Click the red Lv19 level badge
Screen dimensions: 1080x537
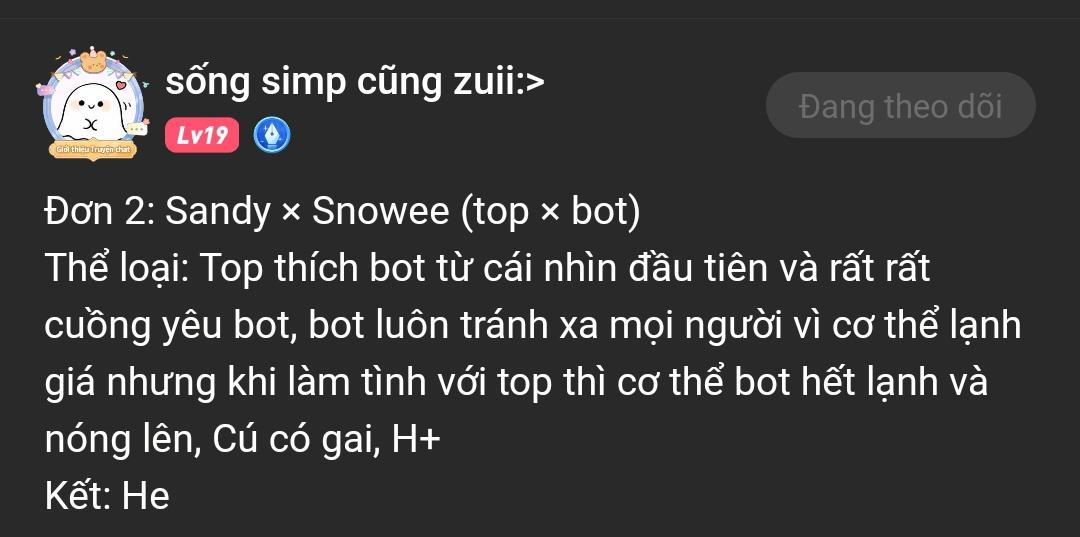(x=202, y=135)
